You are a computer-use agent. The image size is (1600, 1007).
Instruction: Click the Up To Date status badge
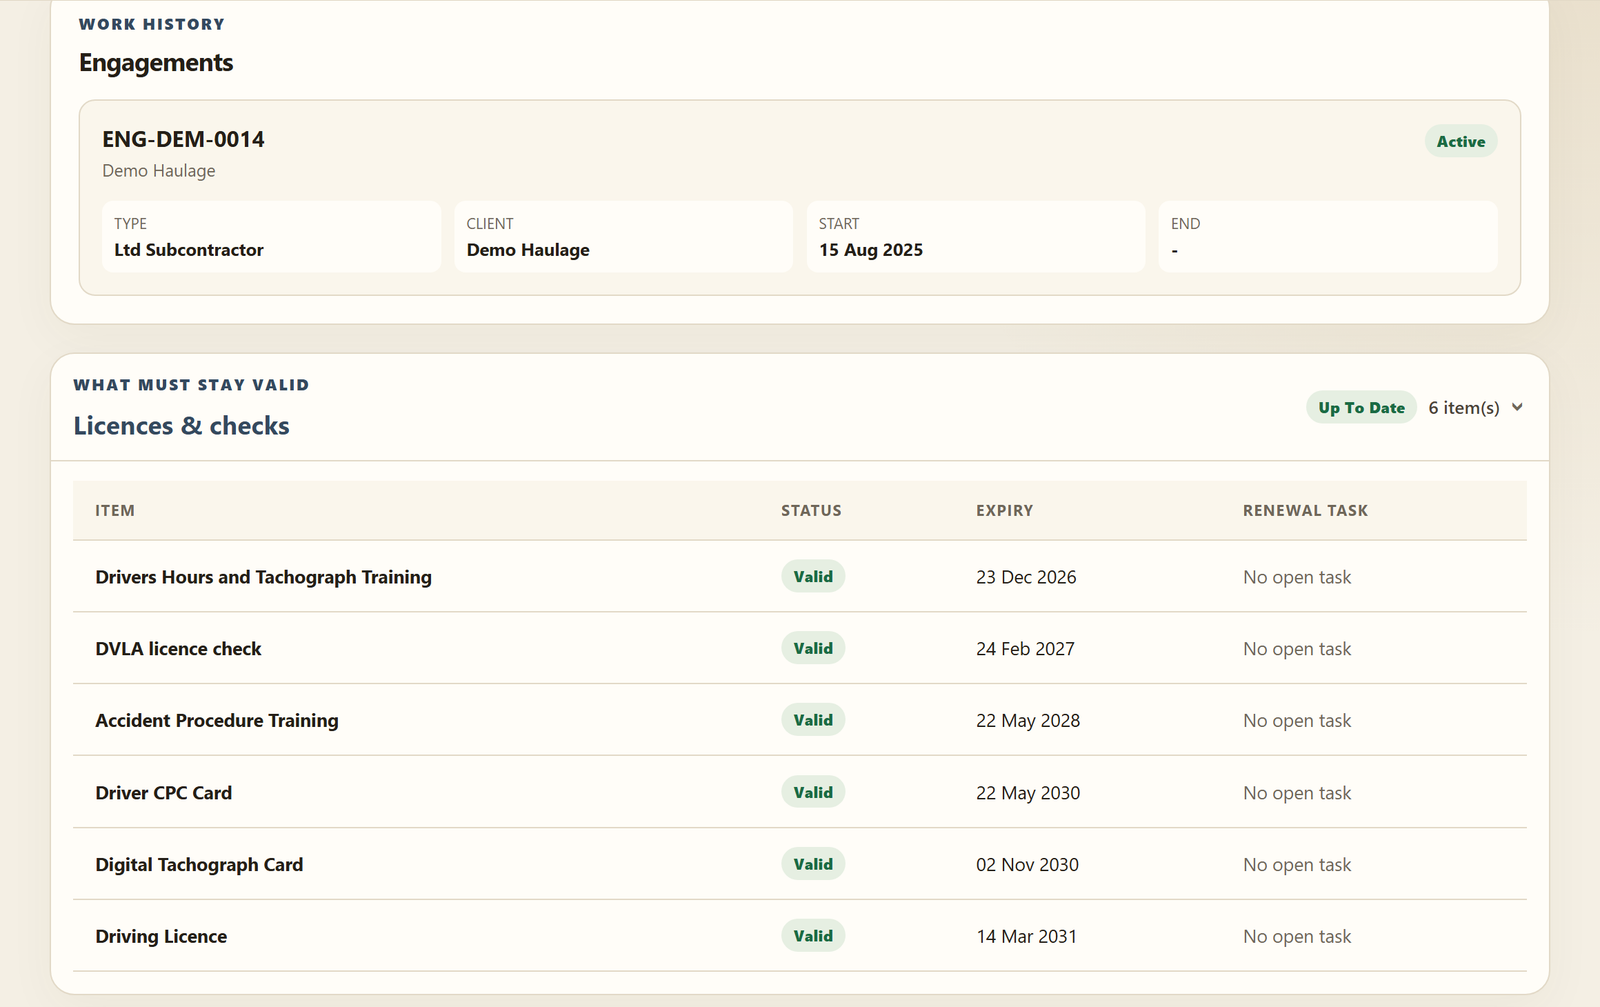[x=1361, y=407]
